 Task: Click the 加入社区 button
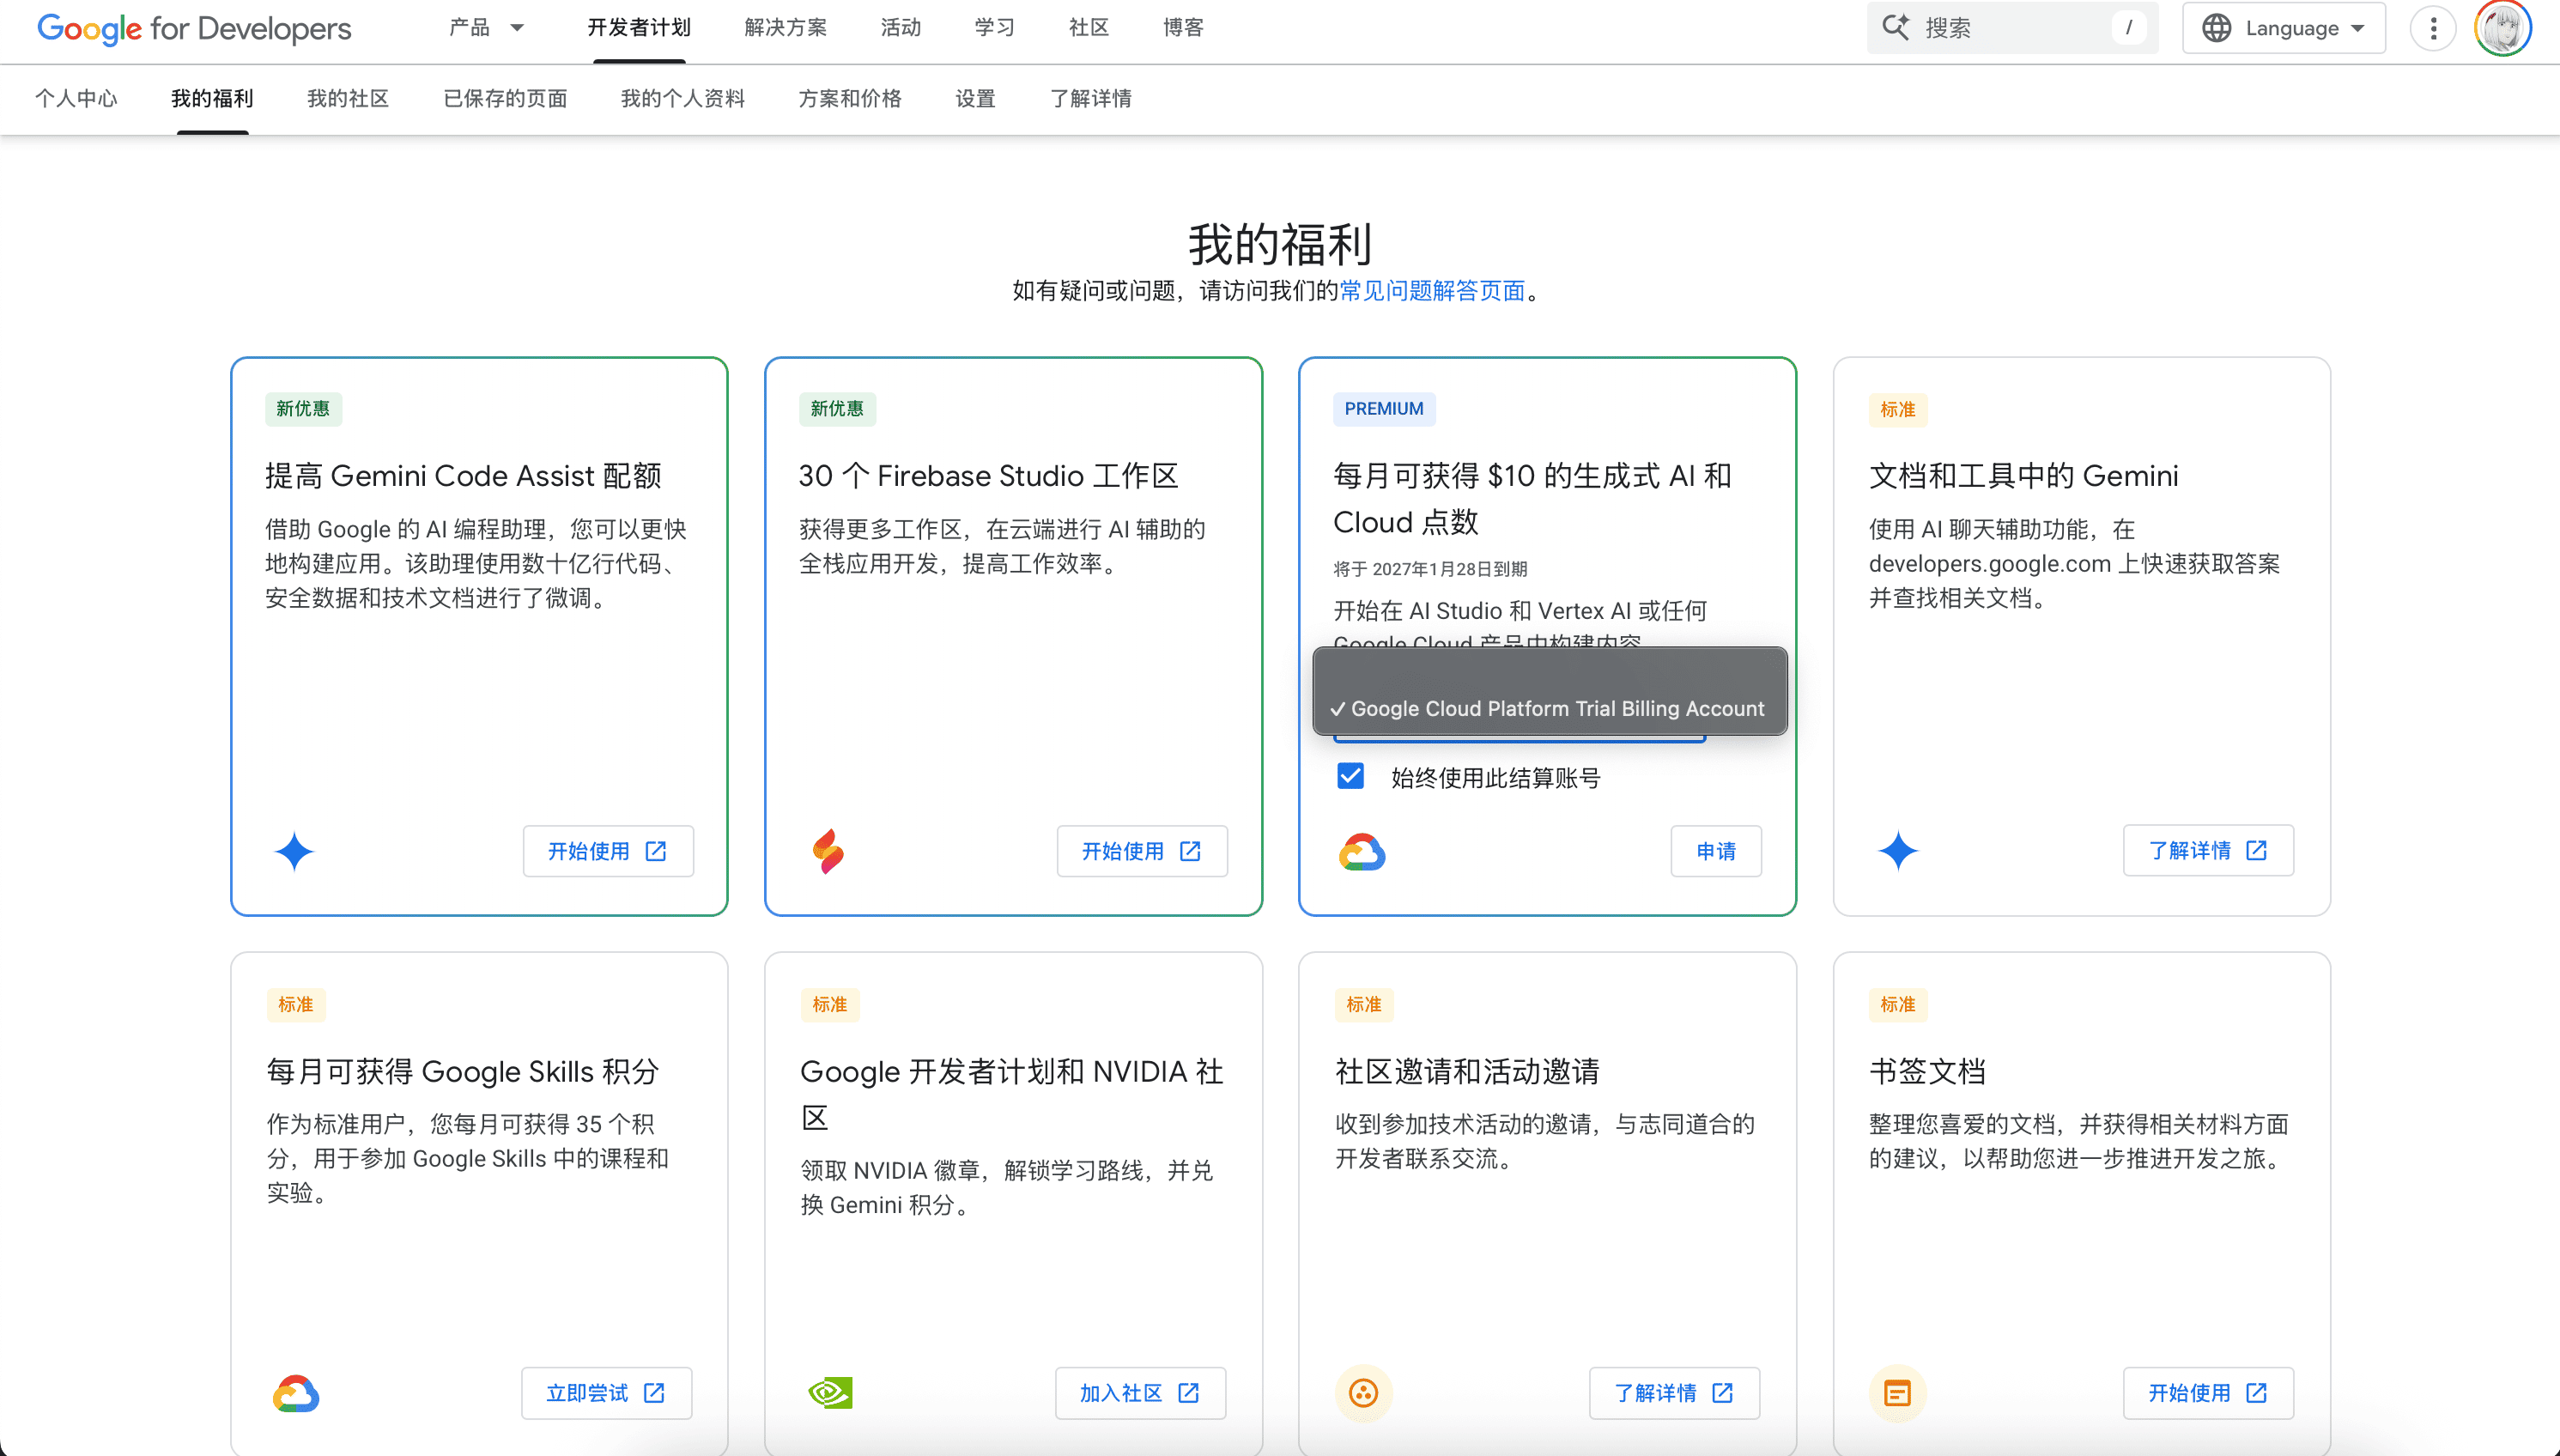pyautogui.click(x=1140, y=1393)
